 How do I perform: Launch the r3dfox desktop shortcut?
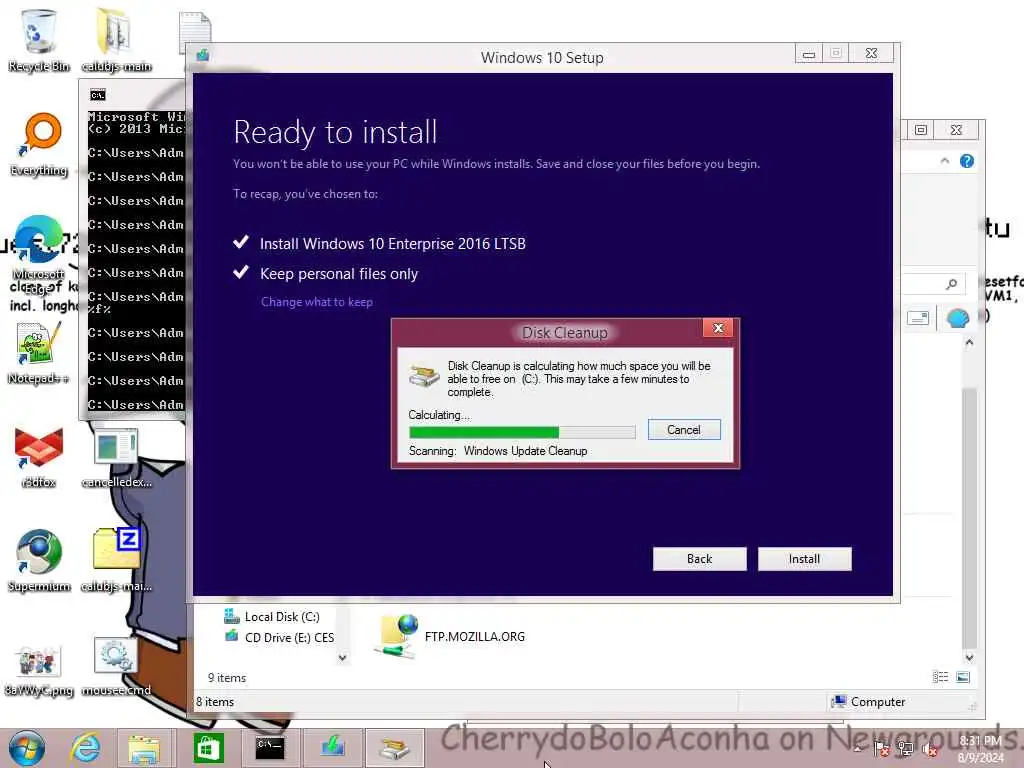coord(39,457)
